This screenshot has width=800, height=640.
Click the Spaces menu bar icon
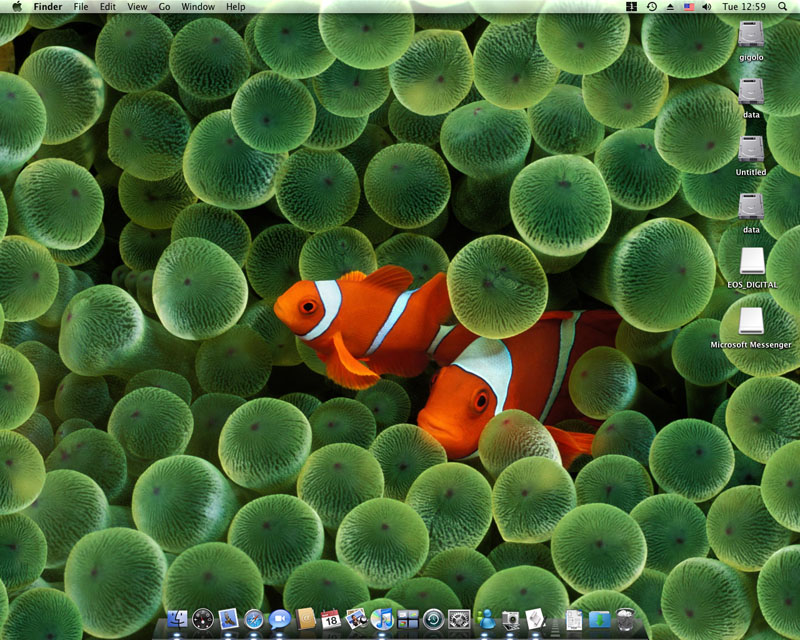pyautogui.click(x=632, y=7)
